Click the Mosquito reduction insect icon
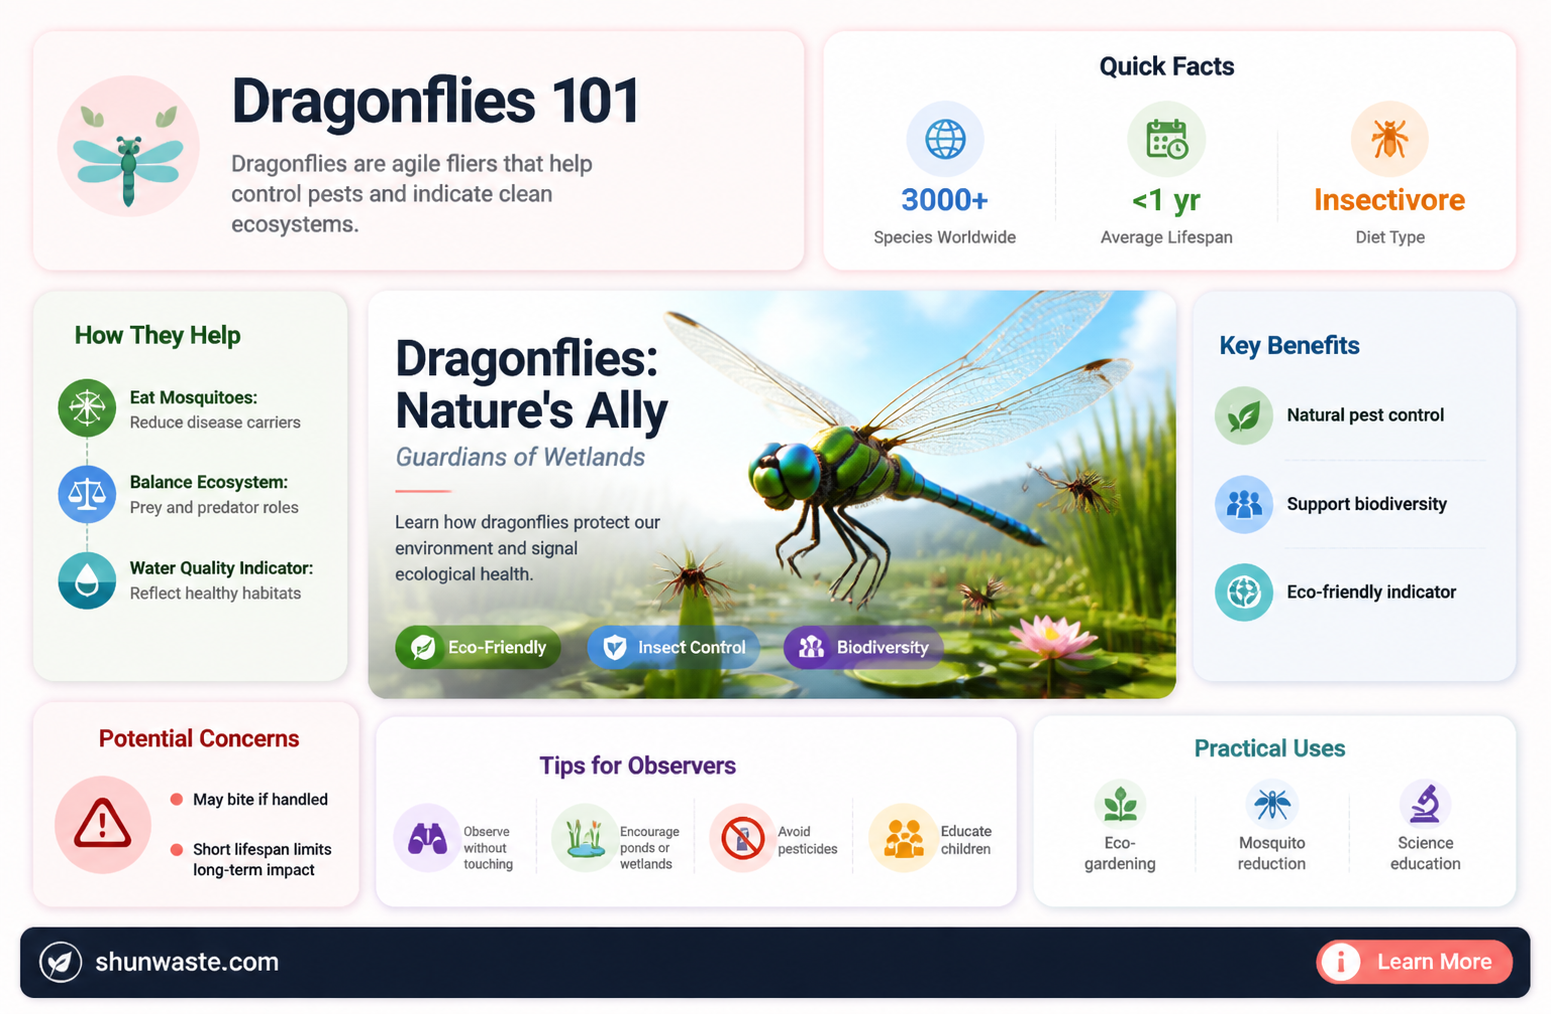 click(x=1272, y=804)
